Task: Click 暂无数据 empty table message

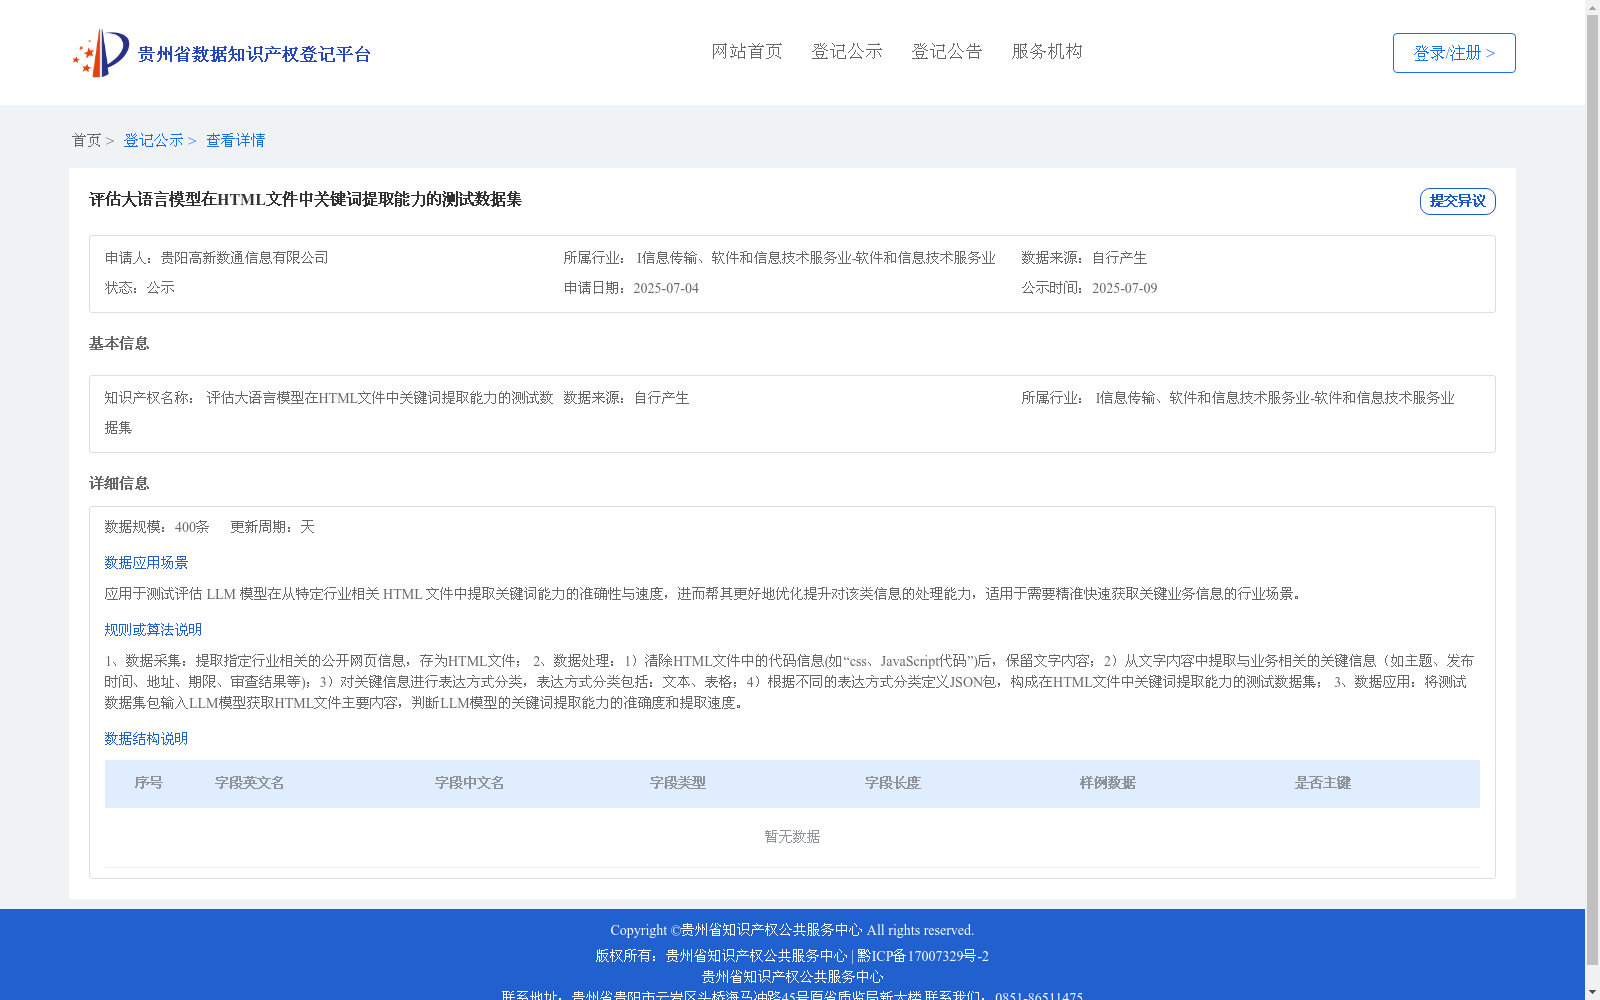Action: coord(792,837)
